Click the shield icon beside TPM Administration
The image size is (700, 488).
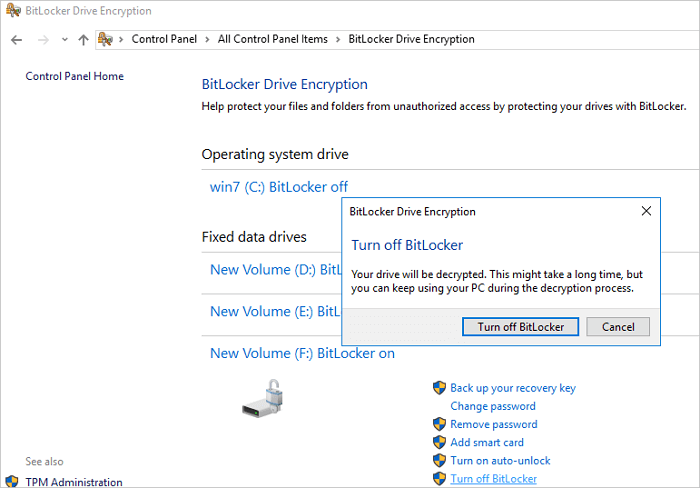tap(12, 481)
